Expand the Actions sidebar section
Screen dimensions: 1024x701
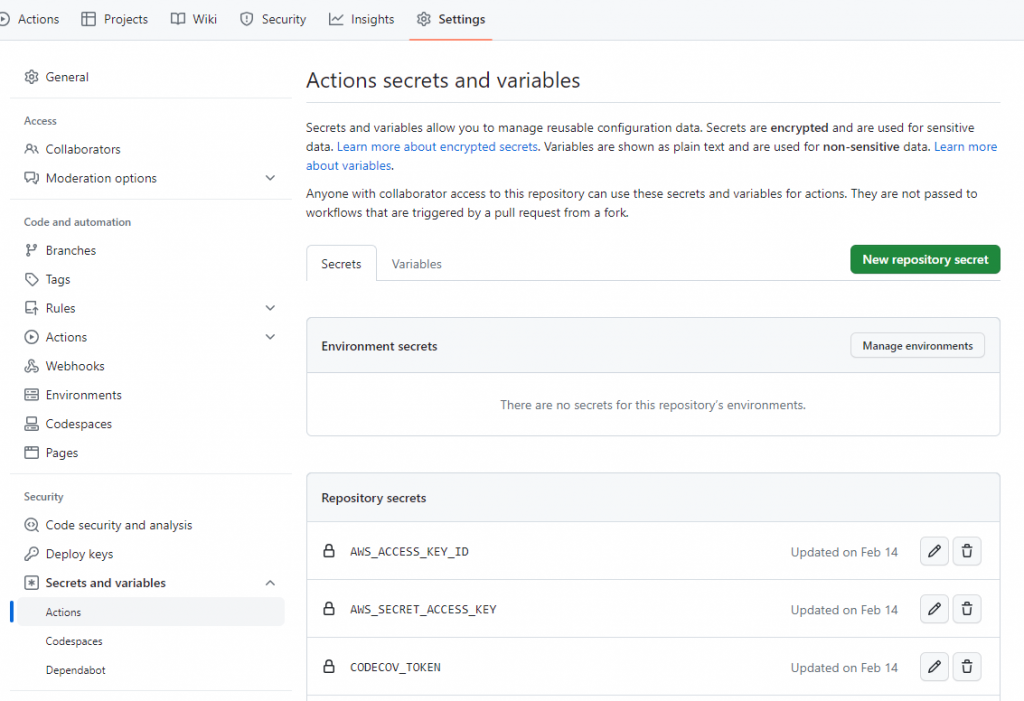coord(270,337)
